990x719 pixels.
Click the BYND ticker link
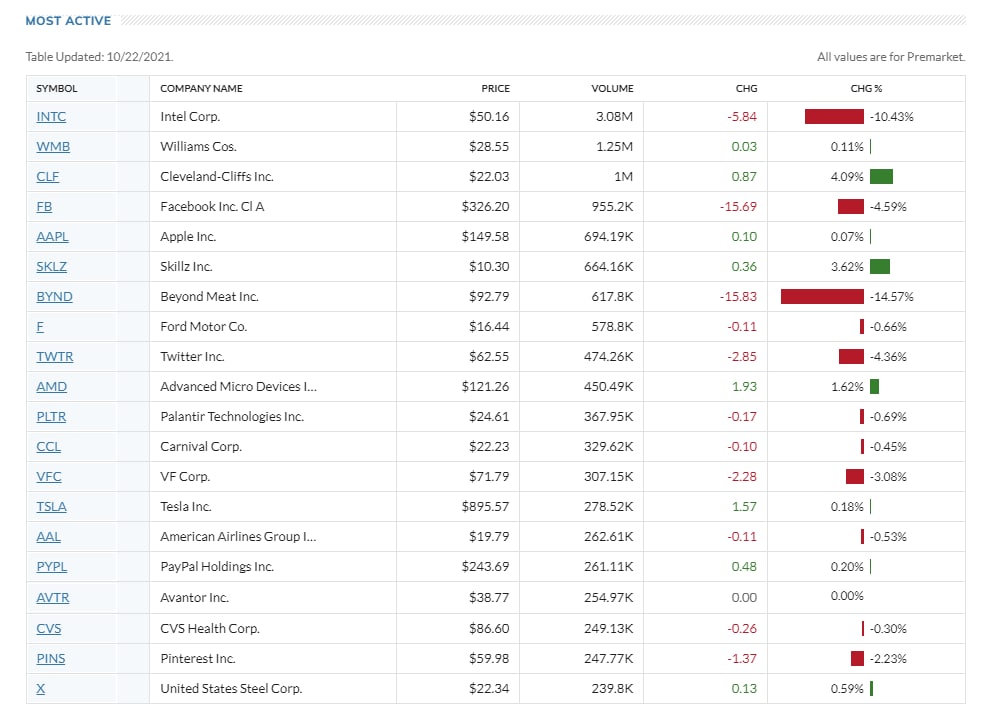point(54,297)
